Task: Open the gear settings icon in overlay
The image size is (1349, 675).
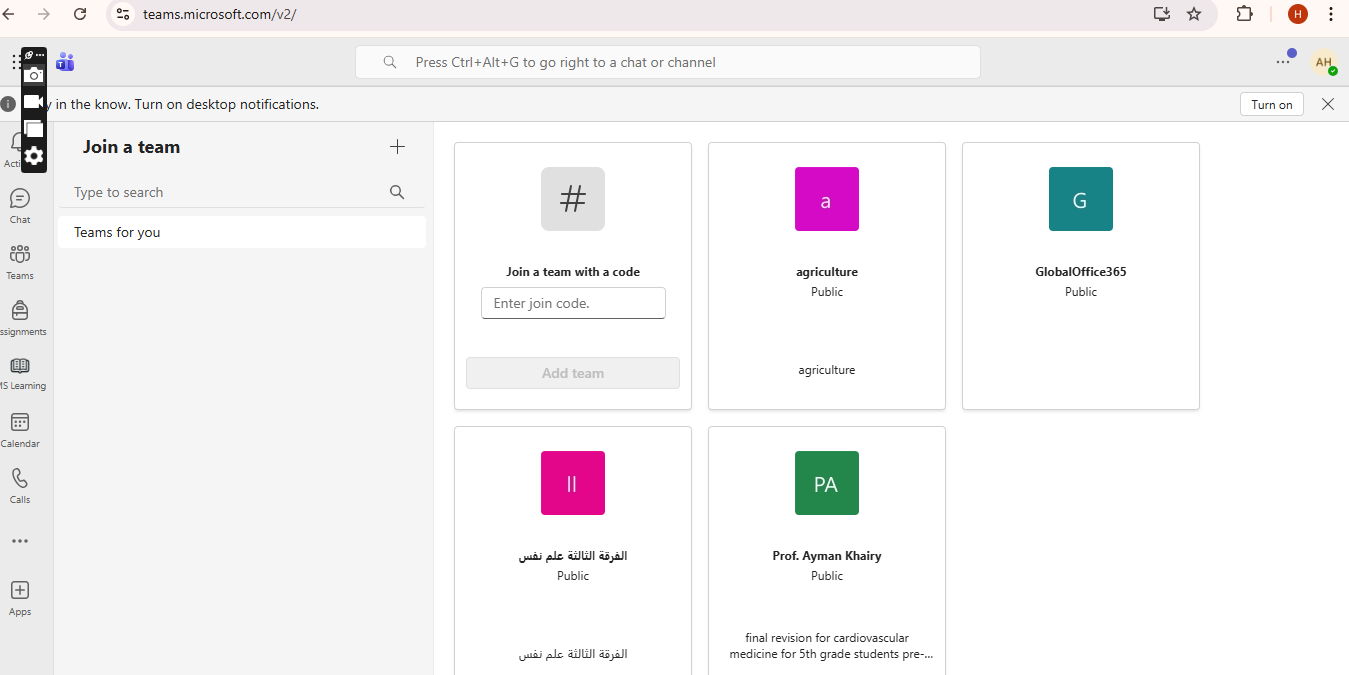Action: (x=34, y=156)
